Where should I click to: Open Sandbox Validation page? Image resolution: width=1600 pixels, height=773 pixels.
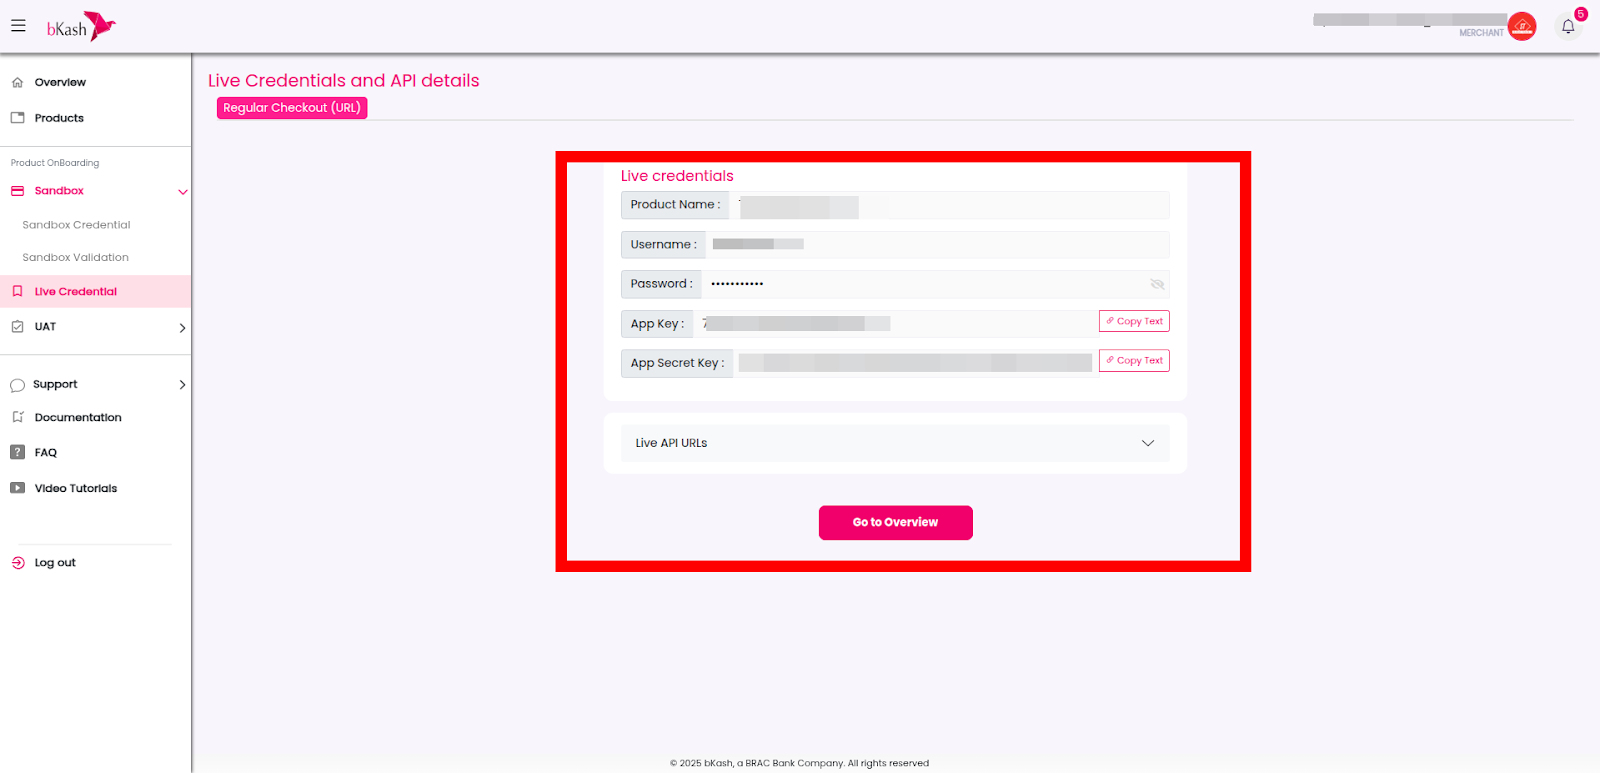[x=75, y=258]
